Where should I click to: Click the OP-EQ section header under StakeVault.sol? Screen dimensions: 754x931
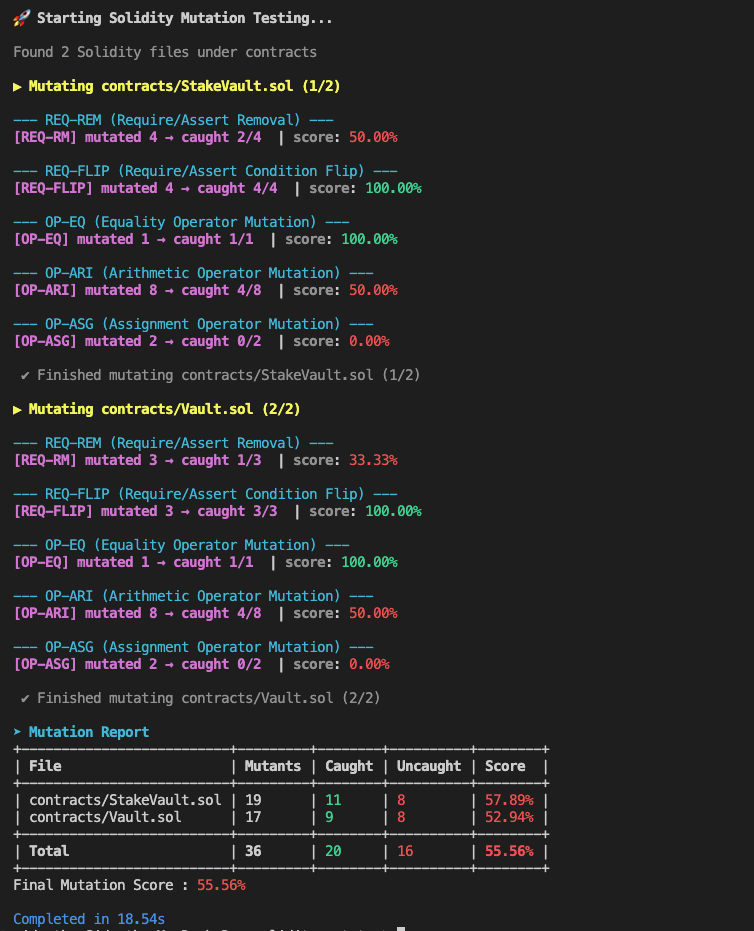[x=181, y=223]
